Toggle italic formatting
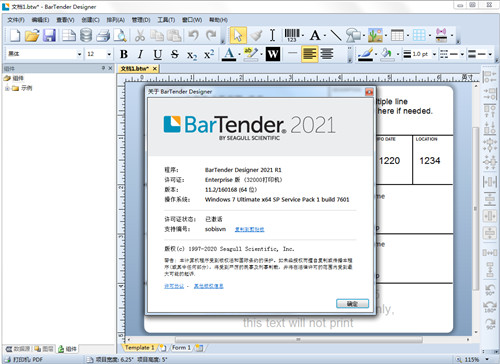 coord(140,54)
